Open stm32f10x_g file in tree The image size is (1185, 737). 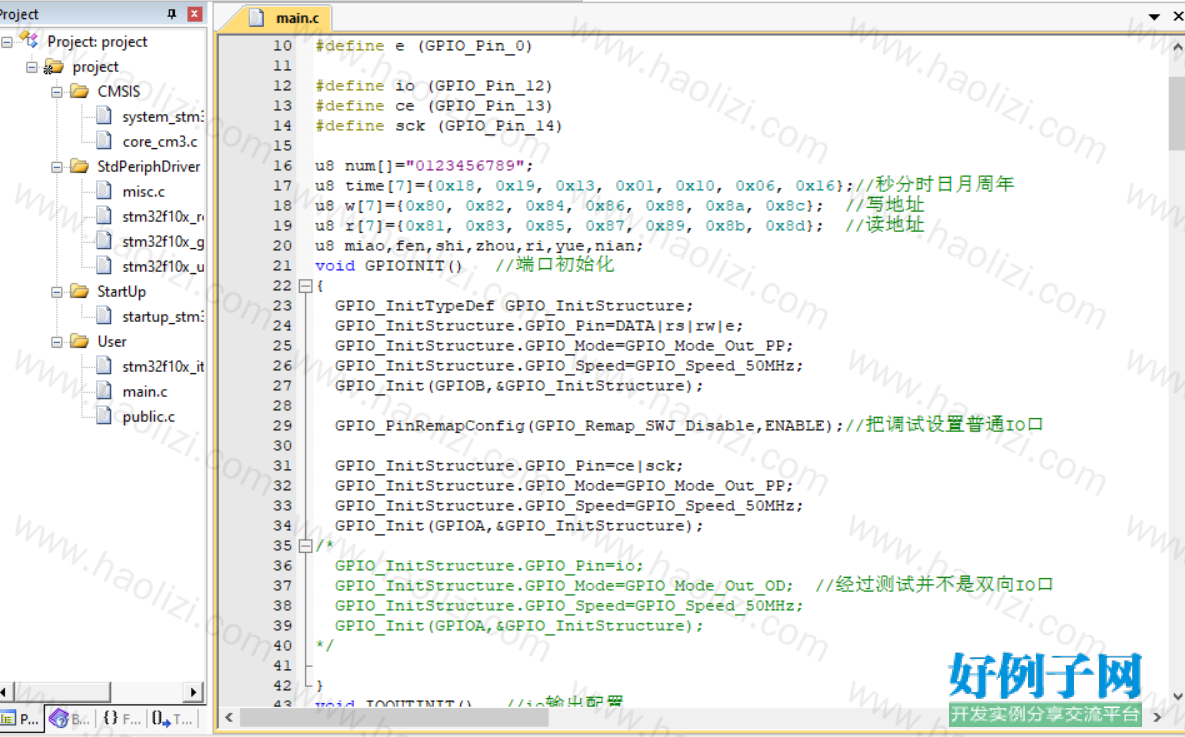coord(162,242)
